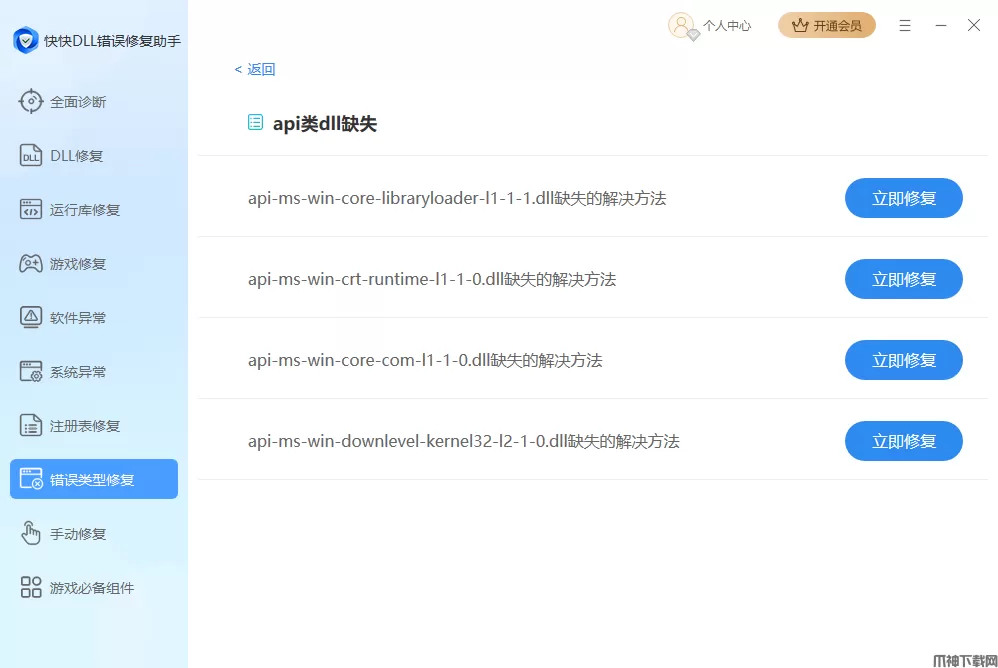Screen dimensions: 998x668
Task: Click the 注册表修复 list icon
Action: [x=31, y=425]
